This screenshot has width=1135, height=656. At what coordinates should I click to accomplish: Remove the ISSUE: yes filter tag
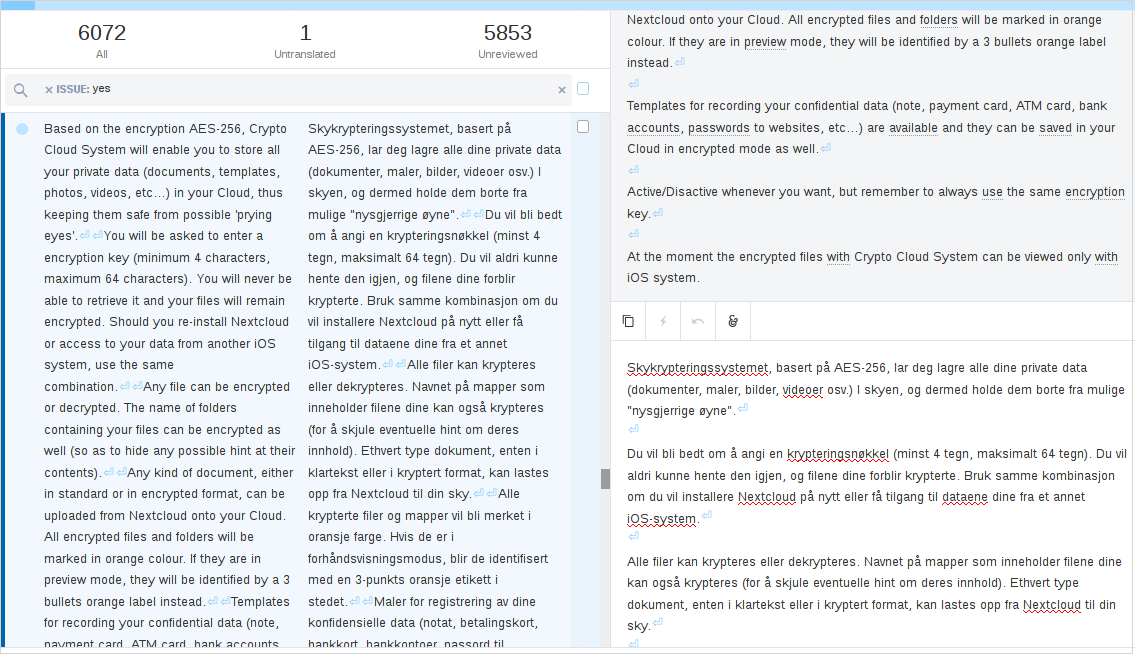click(48, 90)
